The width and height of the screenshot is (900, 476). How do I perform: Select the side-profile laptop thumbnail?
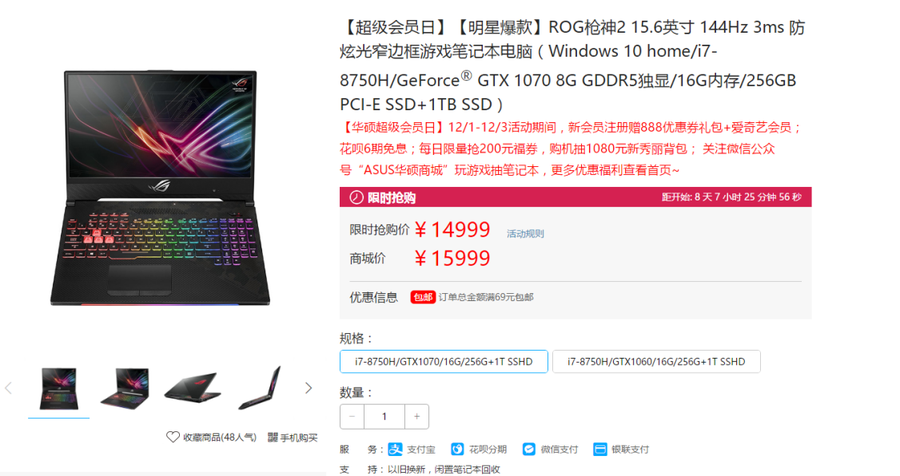point(260,388)
